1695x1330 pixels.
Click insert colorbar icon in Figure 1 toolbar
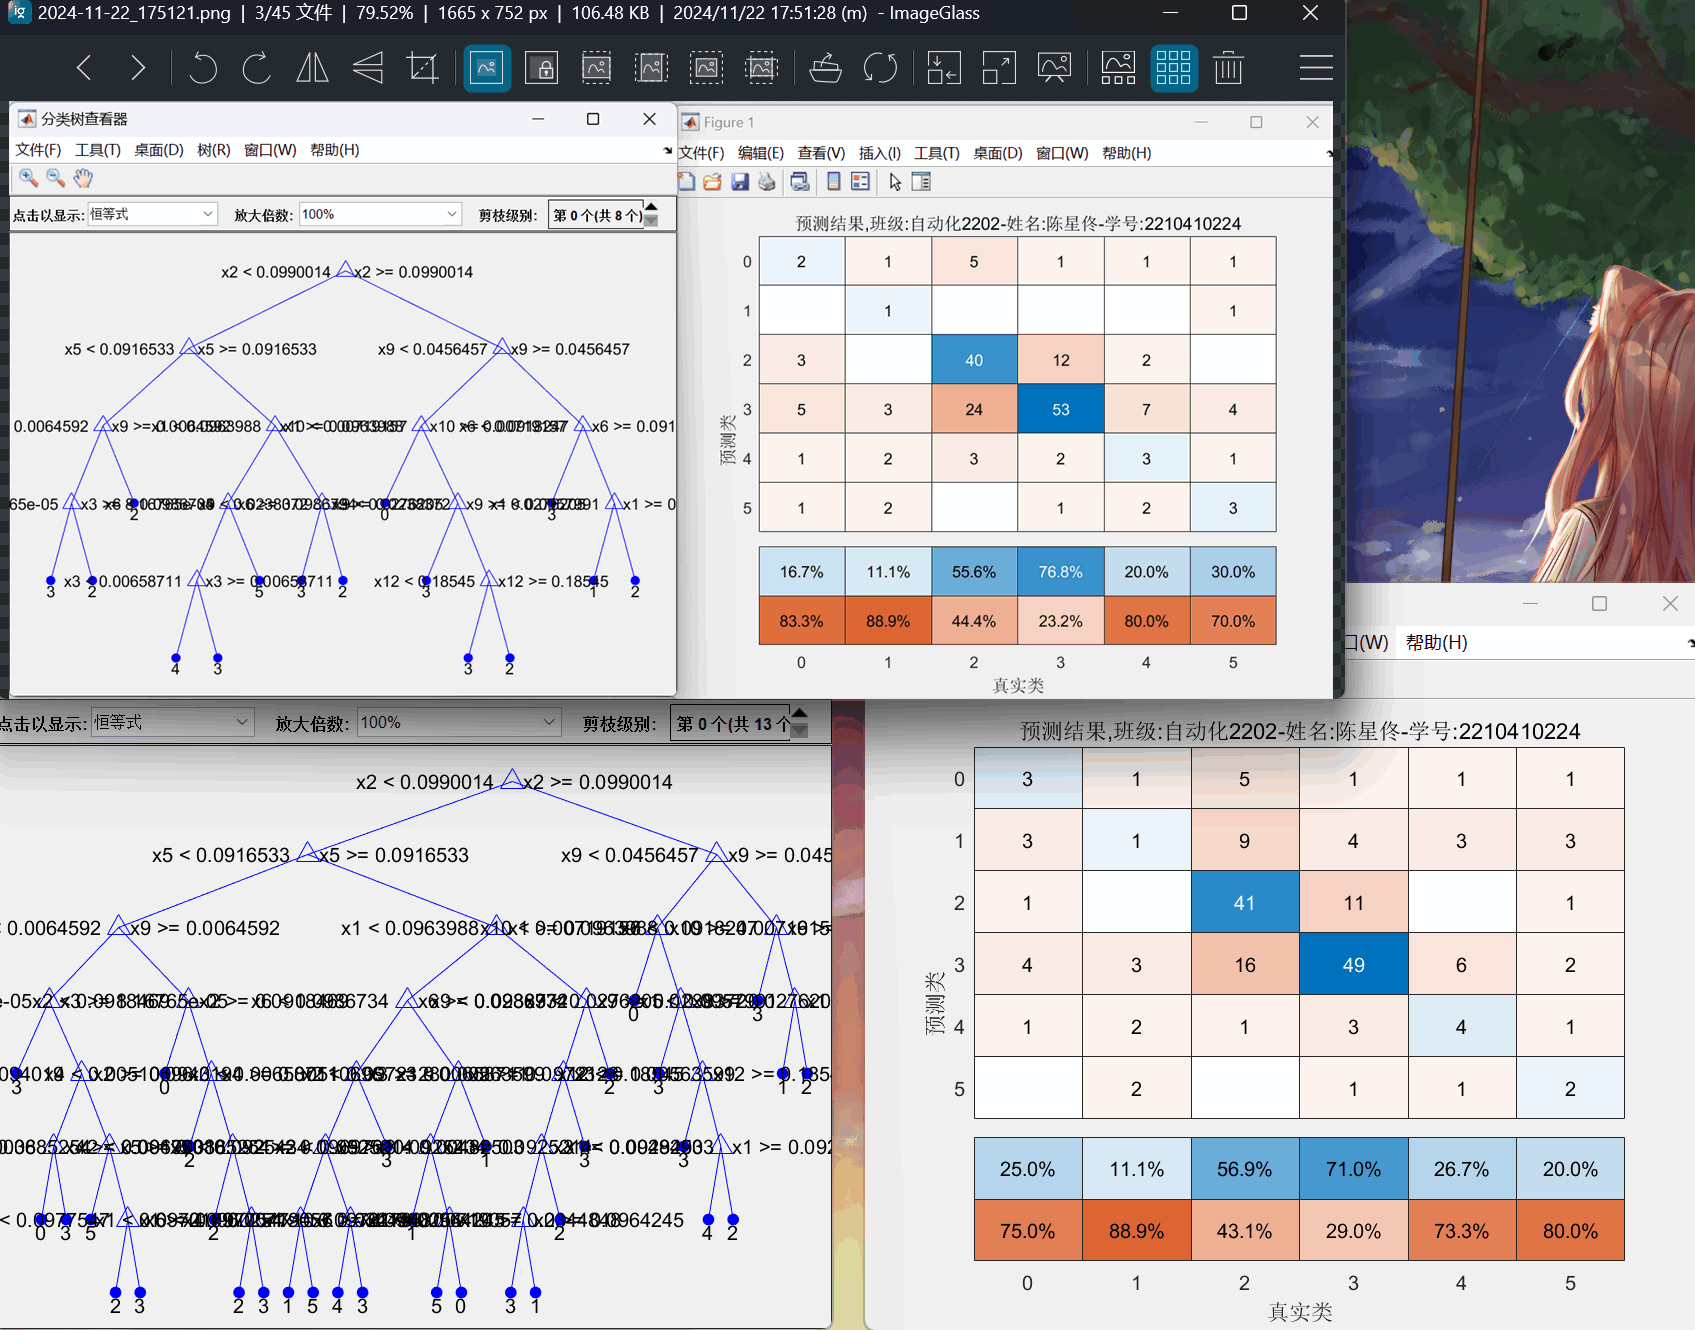tap(833, 182)
